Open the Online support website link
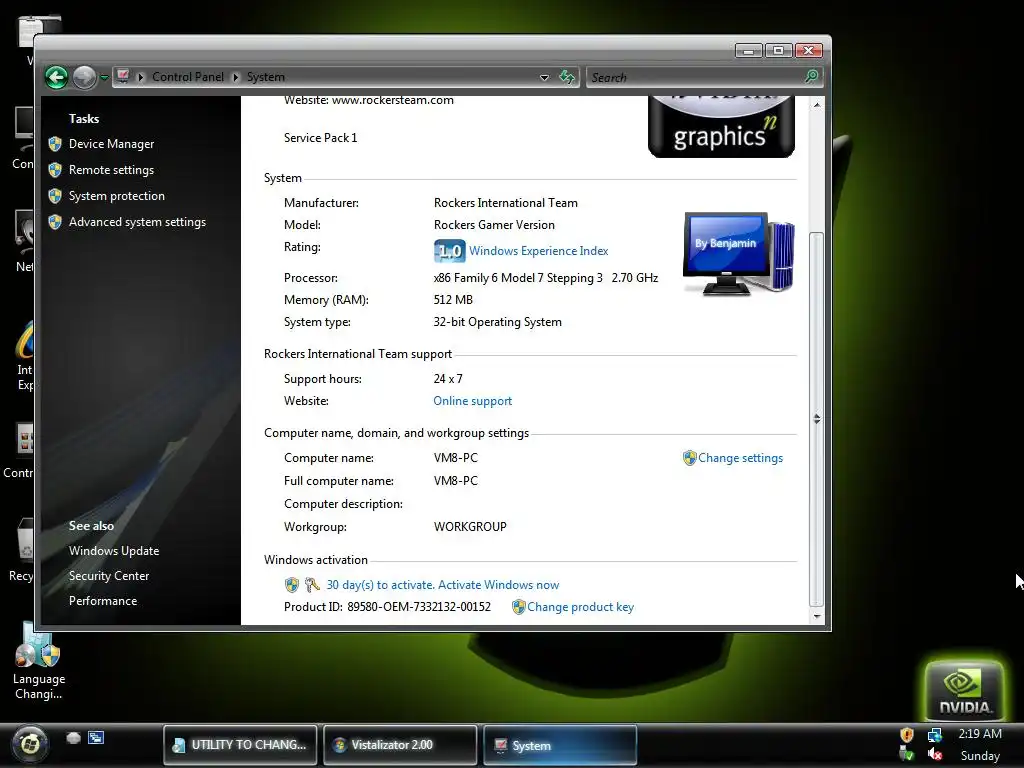 [473, 401]
